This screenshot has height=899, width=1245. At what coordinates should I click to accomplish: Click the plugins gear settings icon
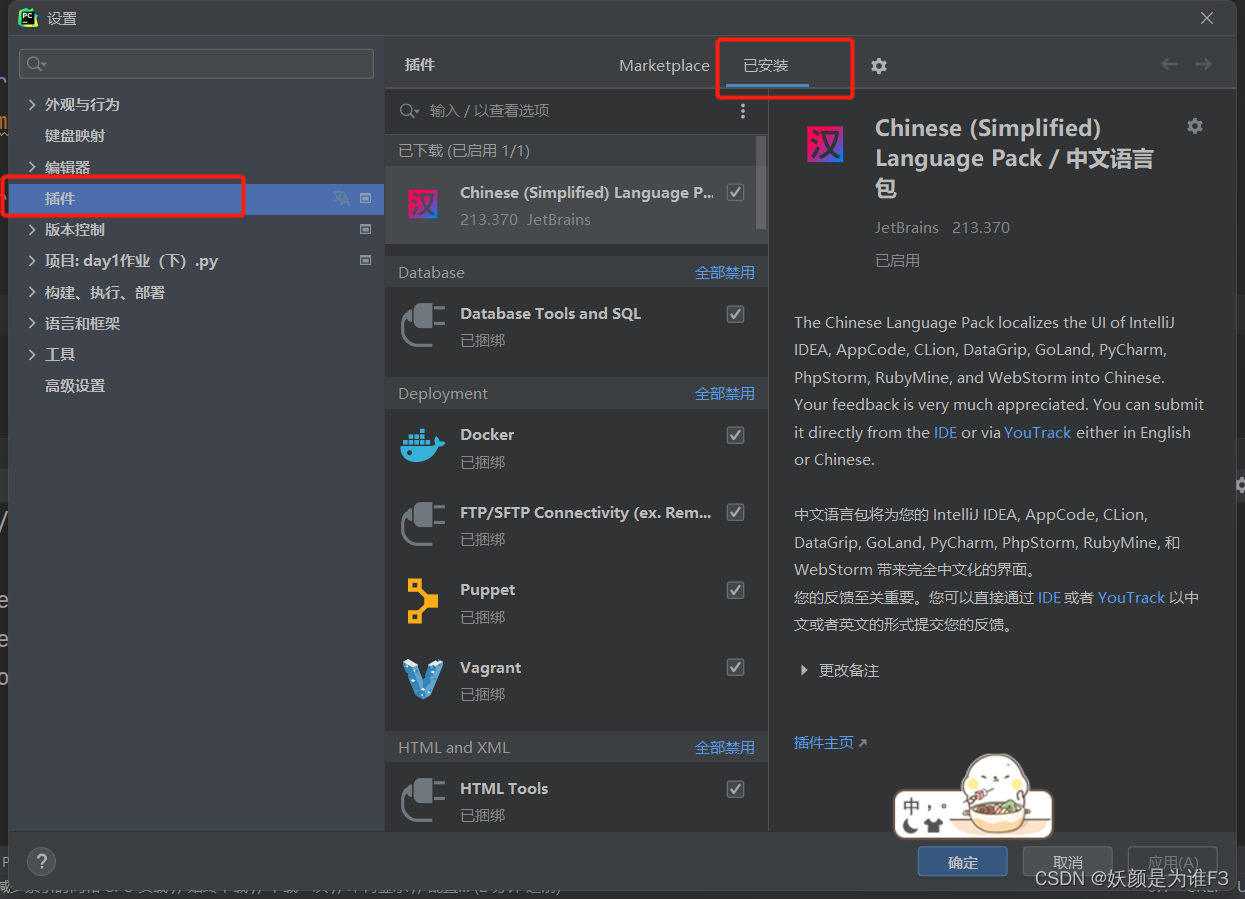pos(879,66)
